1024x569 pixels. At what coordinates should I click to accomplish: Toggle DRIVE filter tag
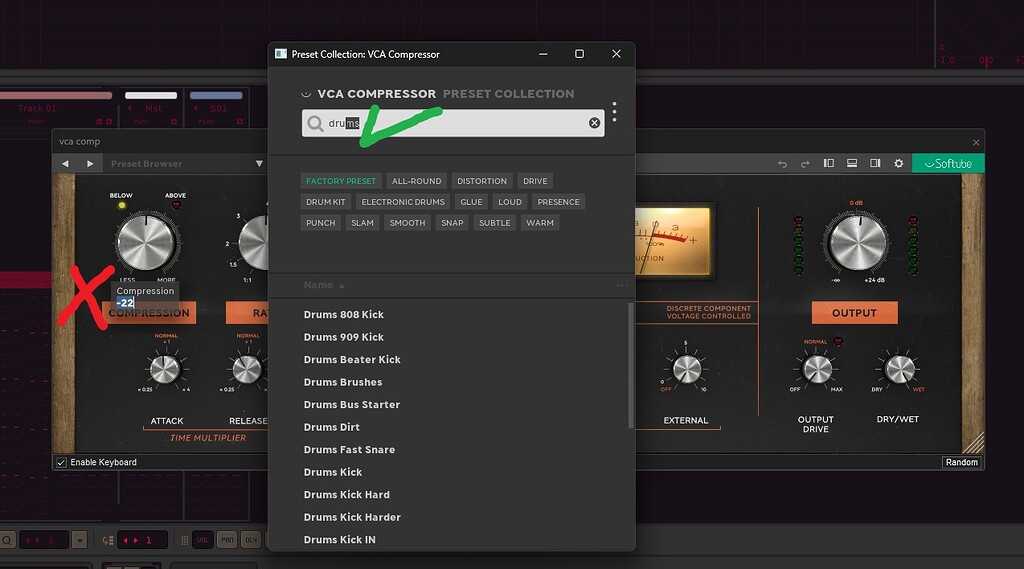point(535,181)
